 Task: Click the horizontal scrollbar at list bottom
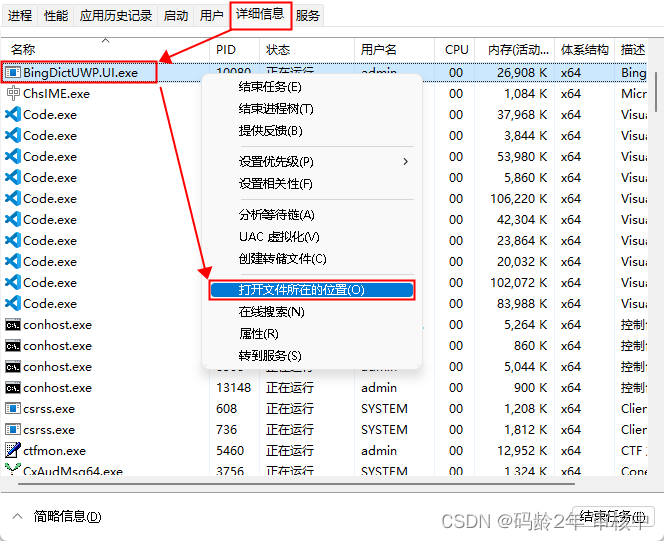[296, 483]
